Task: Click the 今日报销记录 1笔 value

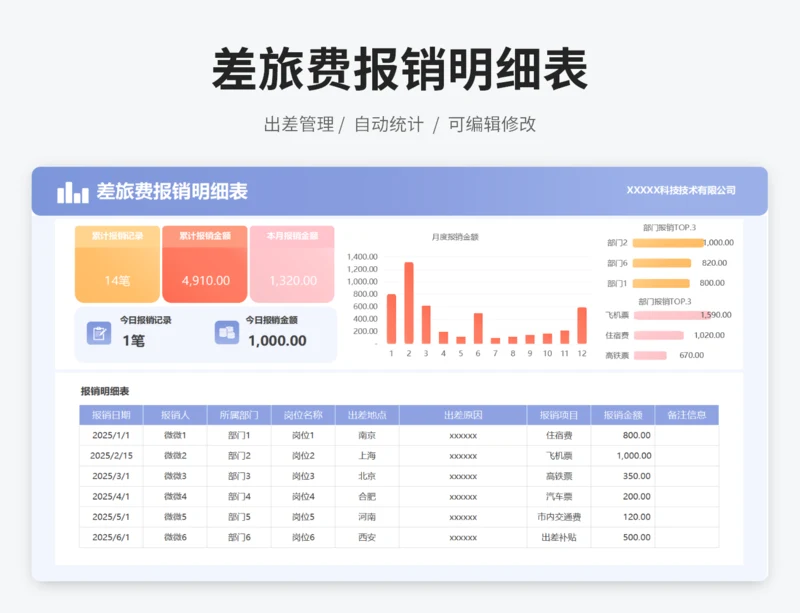Action: pos(134,341)
